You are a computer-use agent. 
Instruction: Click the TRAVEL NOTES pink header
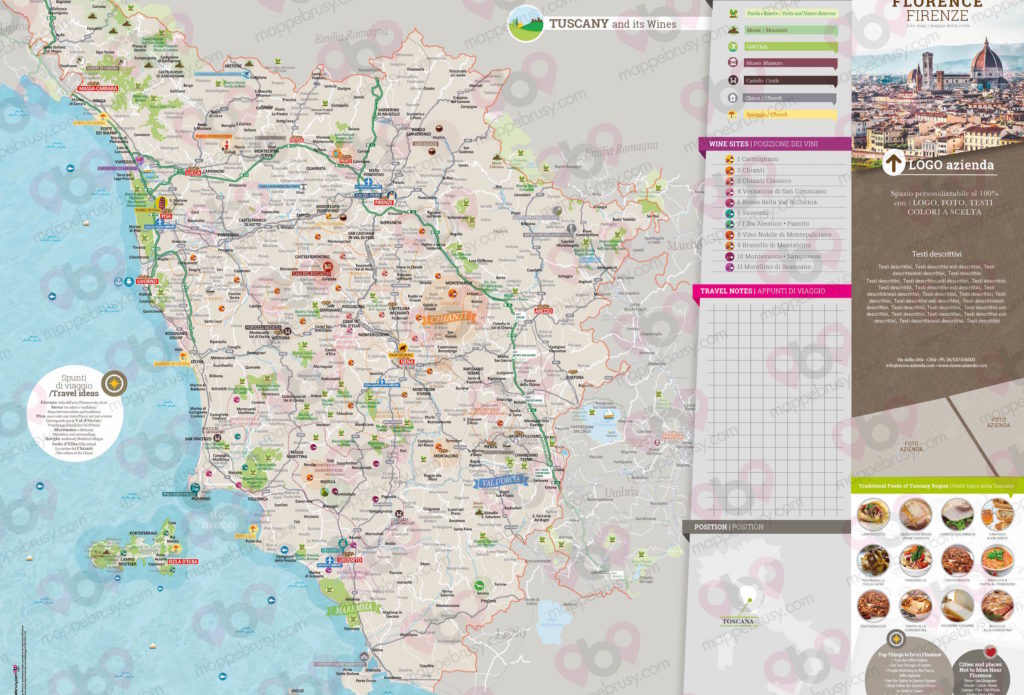point(771,291)
